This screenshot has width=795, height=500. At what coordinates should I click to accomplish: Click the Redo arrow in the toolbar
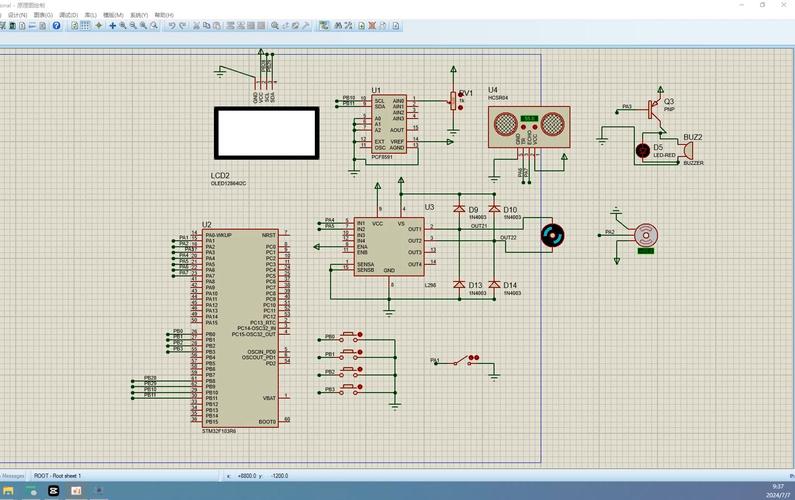pos(183,25)
